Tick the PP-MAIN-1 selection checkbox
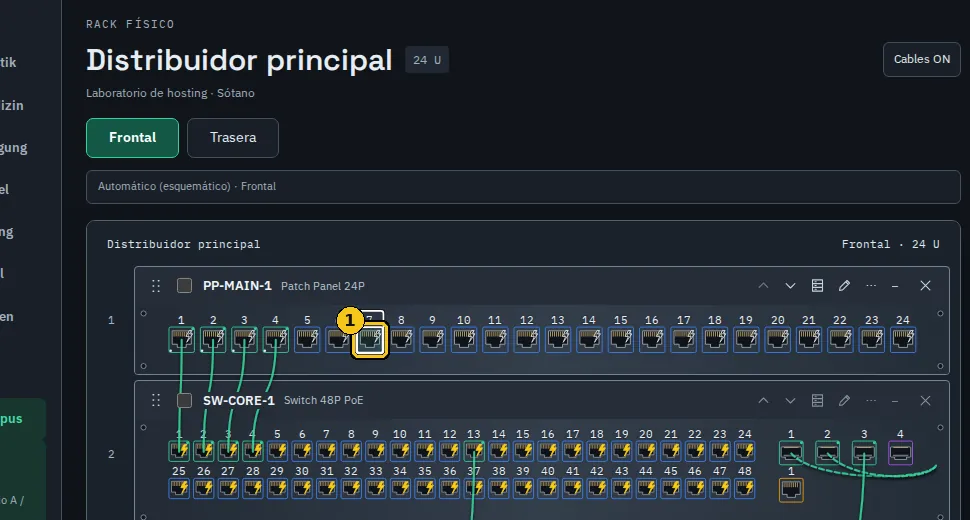 click(x=184, y=286)
